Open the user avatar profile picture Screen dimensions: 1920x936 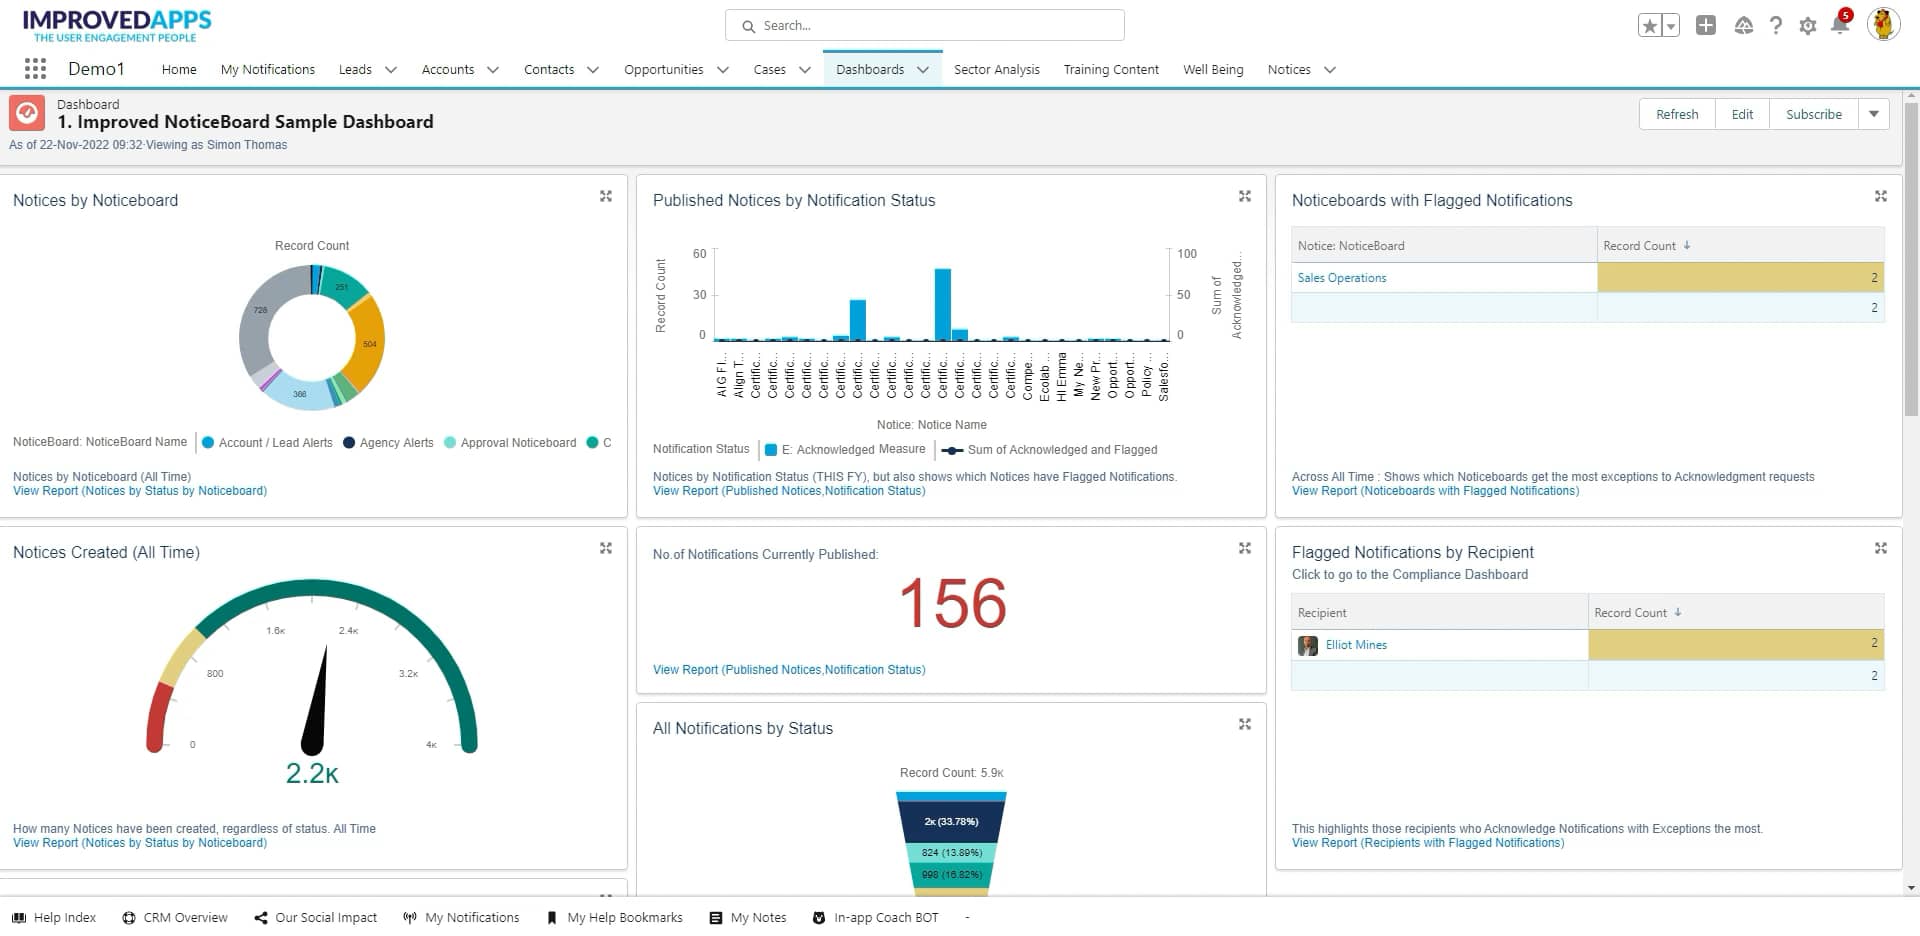(x=1884, y=24)
